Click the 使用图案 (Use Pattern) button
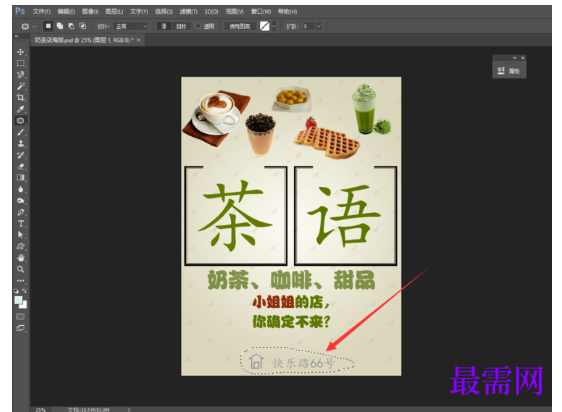The width and height of the screenshot is (562, 412). (240, 26)
